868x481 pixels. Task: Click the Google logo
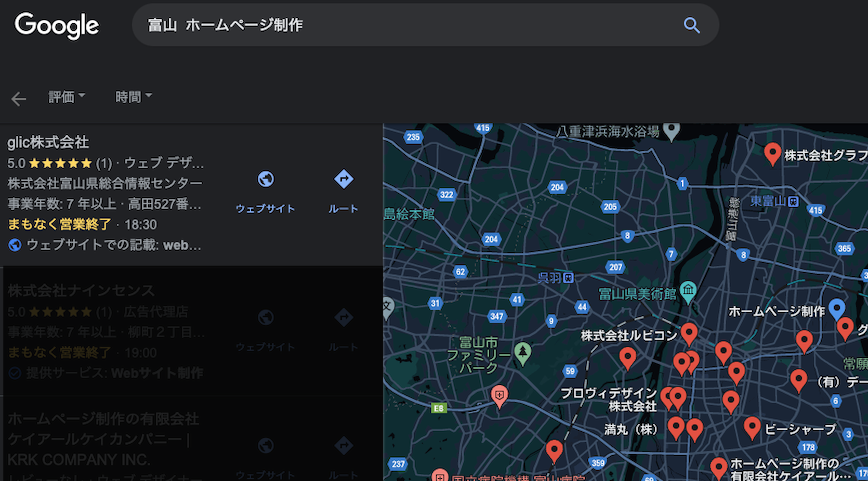click(x=56, y=25)
